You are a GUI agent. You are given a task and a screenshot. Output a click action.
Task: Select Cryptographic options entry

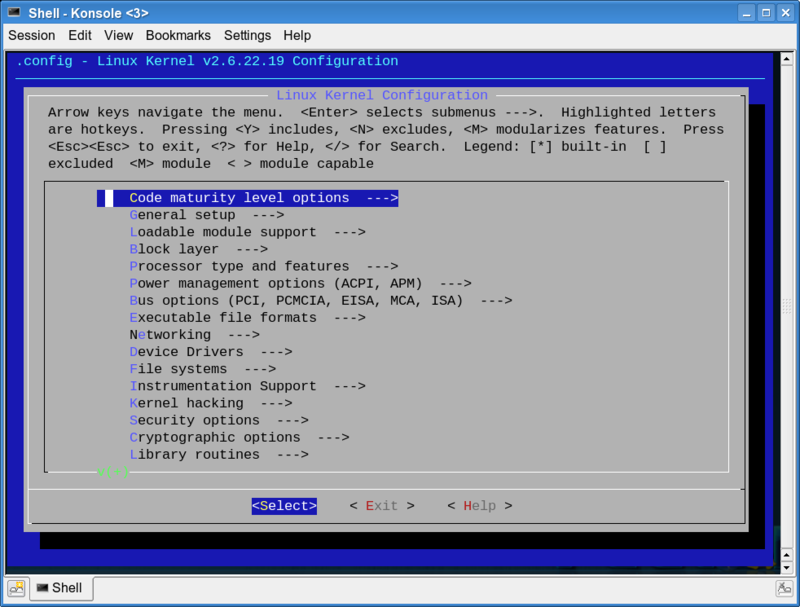[239, 437]
